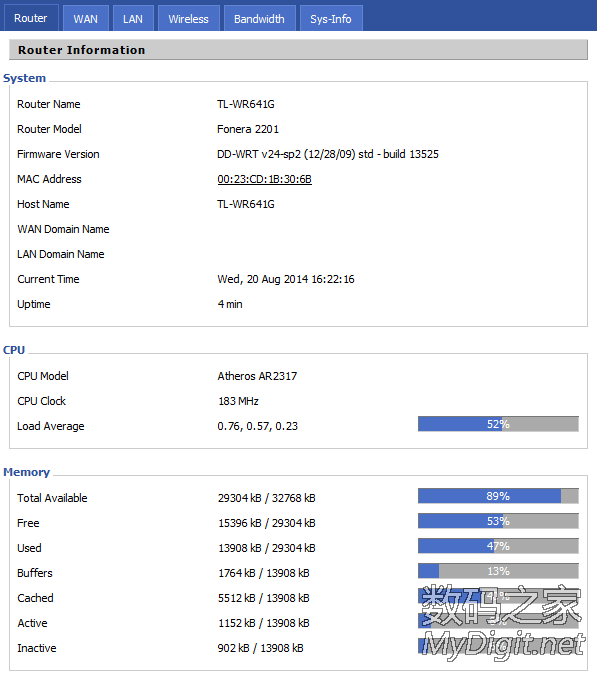Click the Inactive label in Memory

pos(37,648)
